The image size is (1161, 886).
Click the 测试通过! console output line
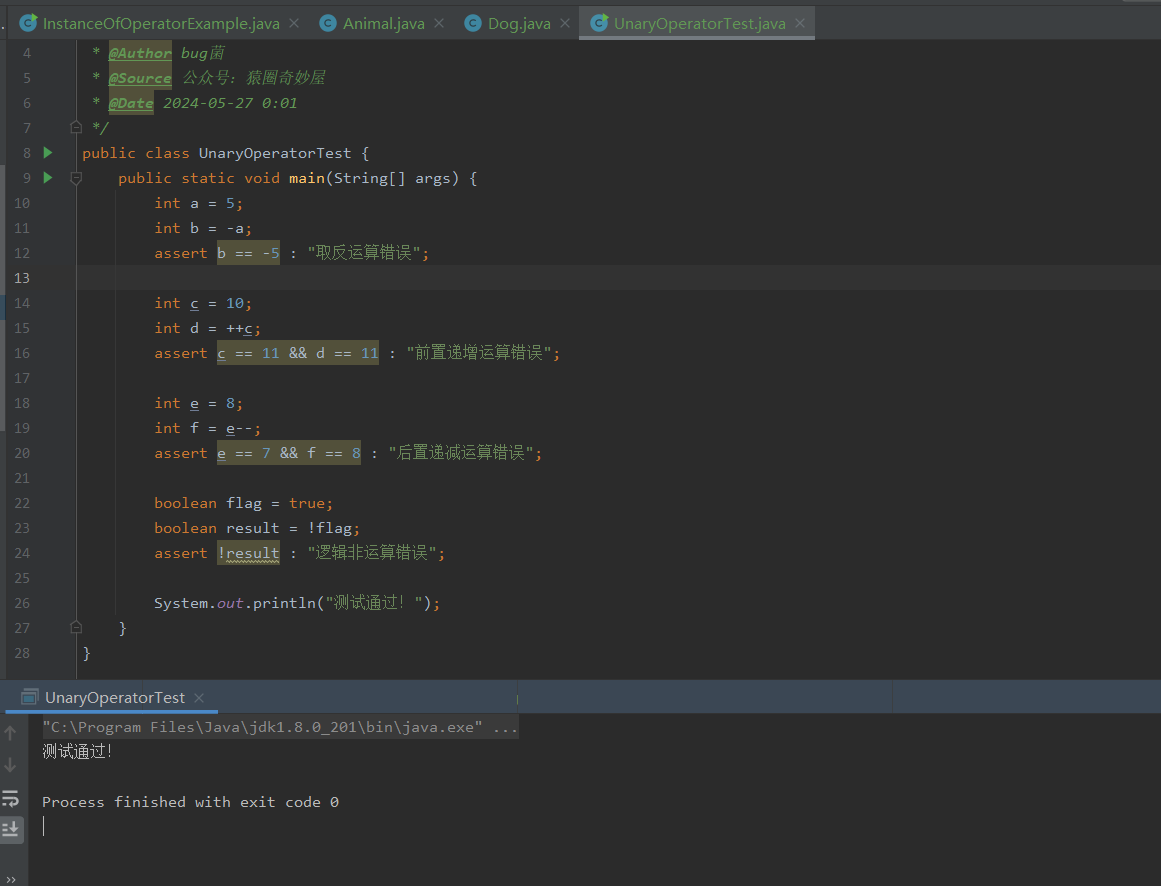tap(77, 752)
